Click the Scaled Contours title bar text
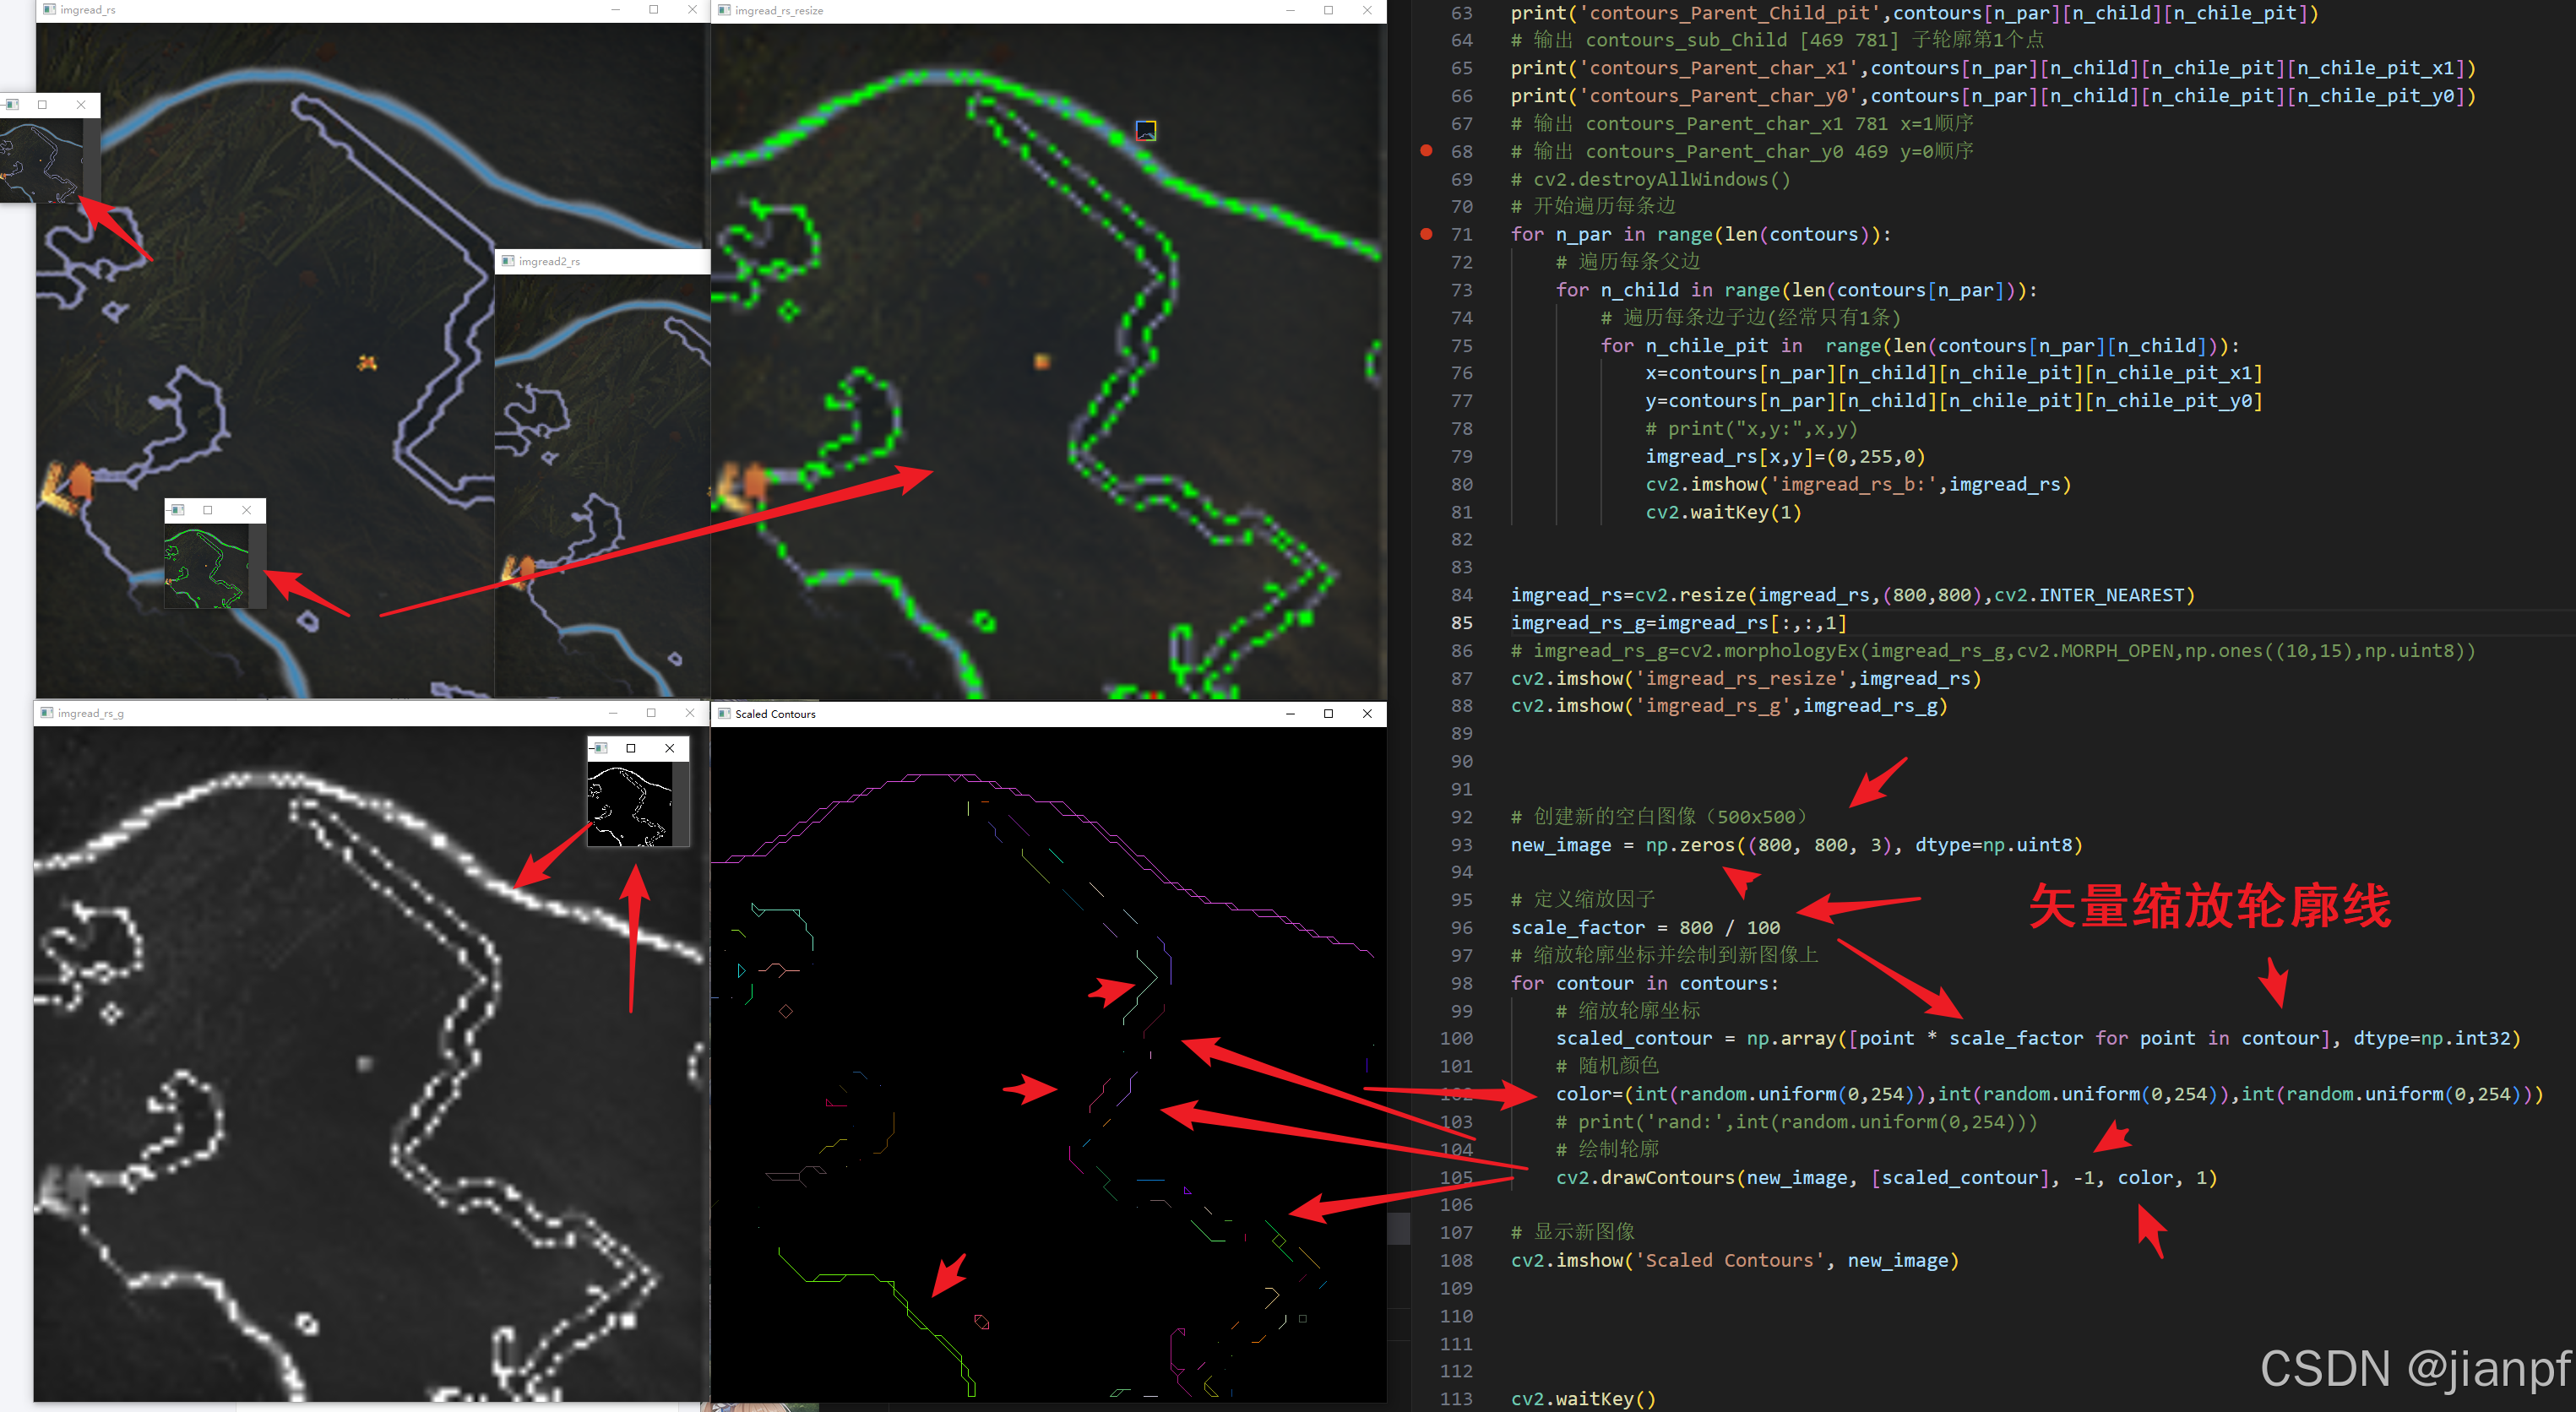2576x1412 pixels. [x=775, y=714]
